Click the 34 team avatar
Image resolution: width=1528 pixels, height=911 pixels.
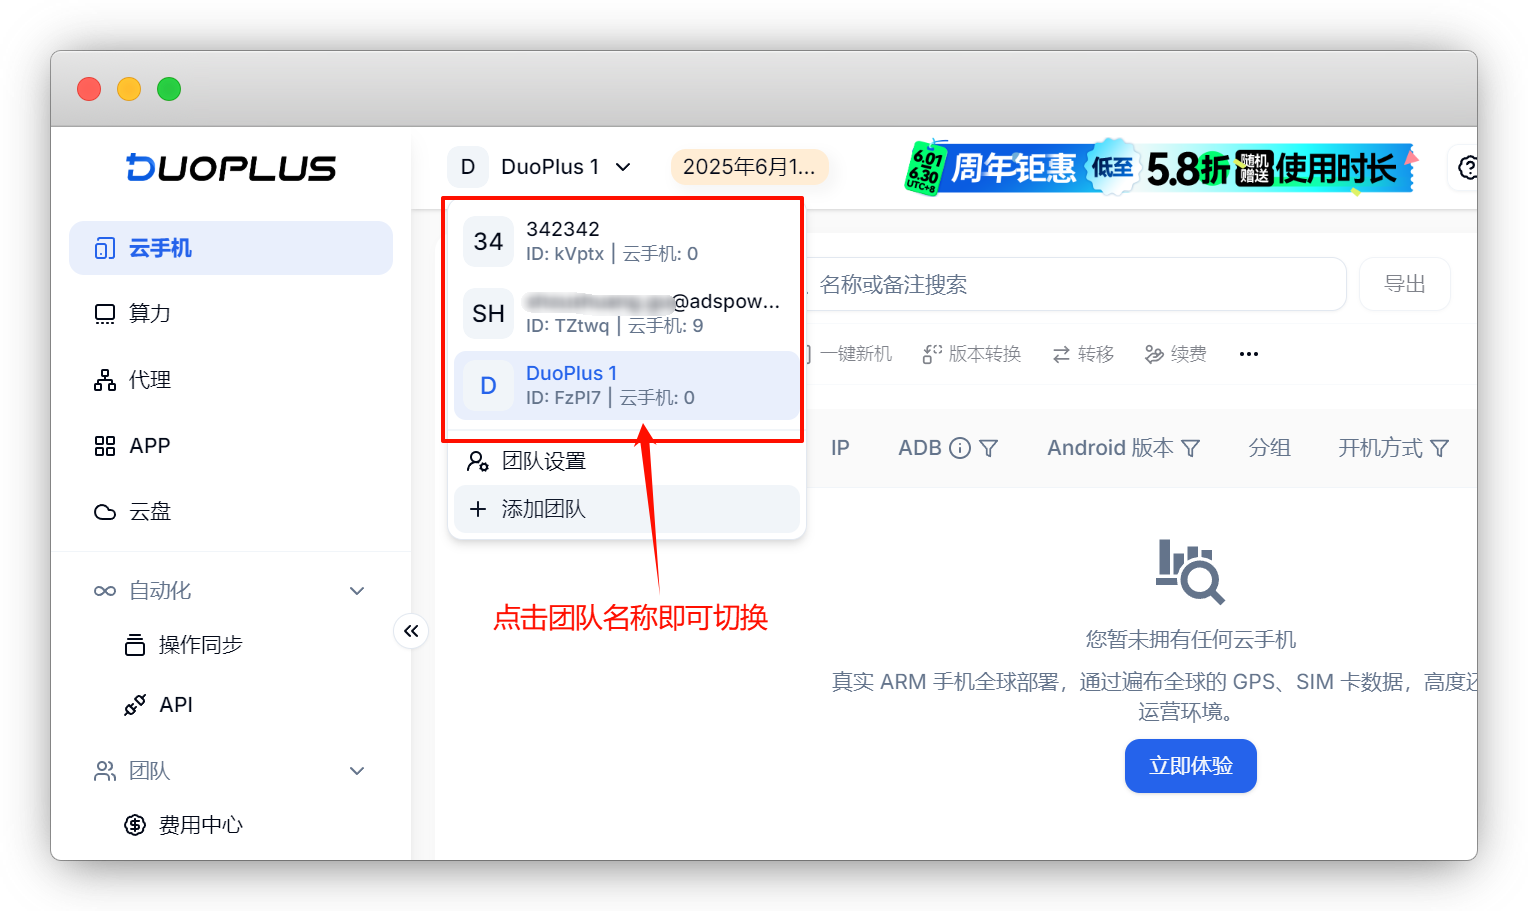(x=488, y=241)
